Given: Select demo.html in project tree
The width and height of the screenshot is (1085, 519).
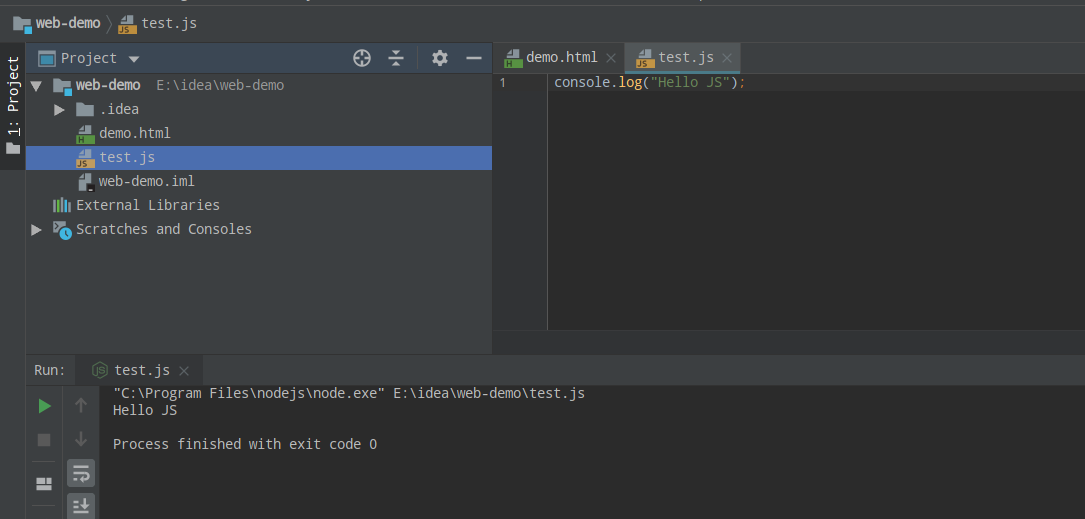Looking at the screenshot, I should [x=134, y=133].
